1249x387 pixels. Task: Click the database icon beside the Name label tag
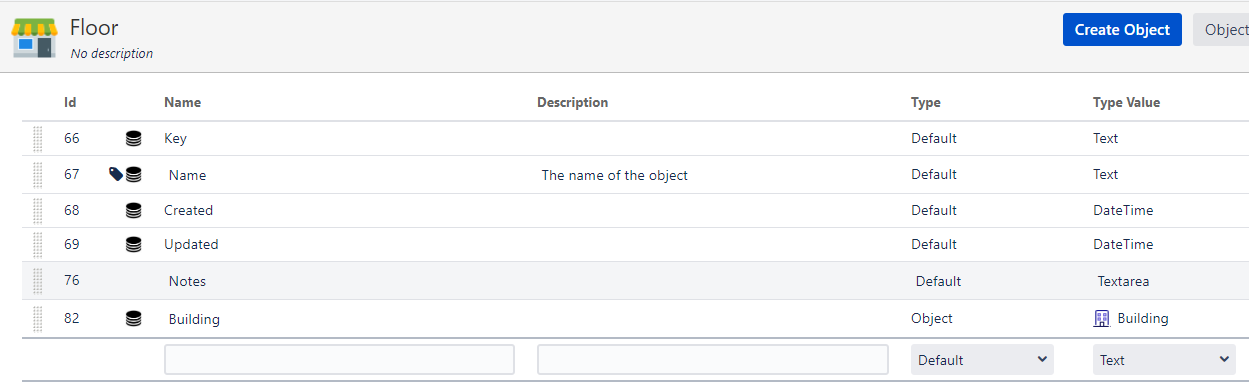point(133,174)
